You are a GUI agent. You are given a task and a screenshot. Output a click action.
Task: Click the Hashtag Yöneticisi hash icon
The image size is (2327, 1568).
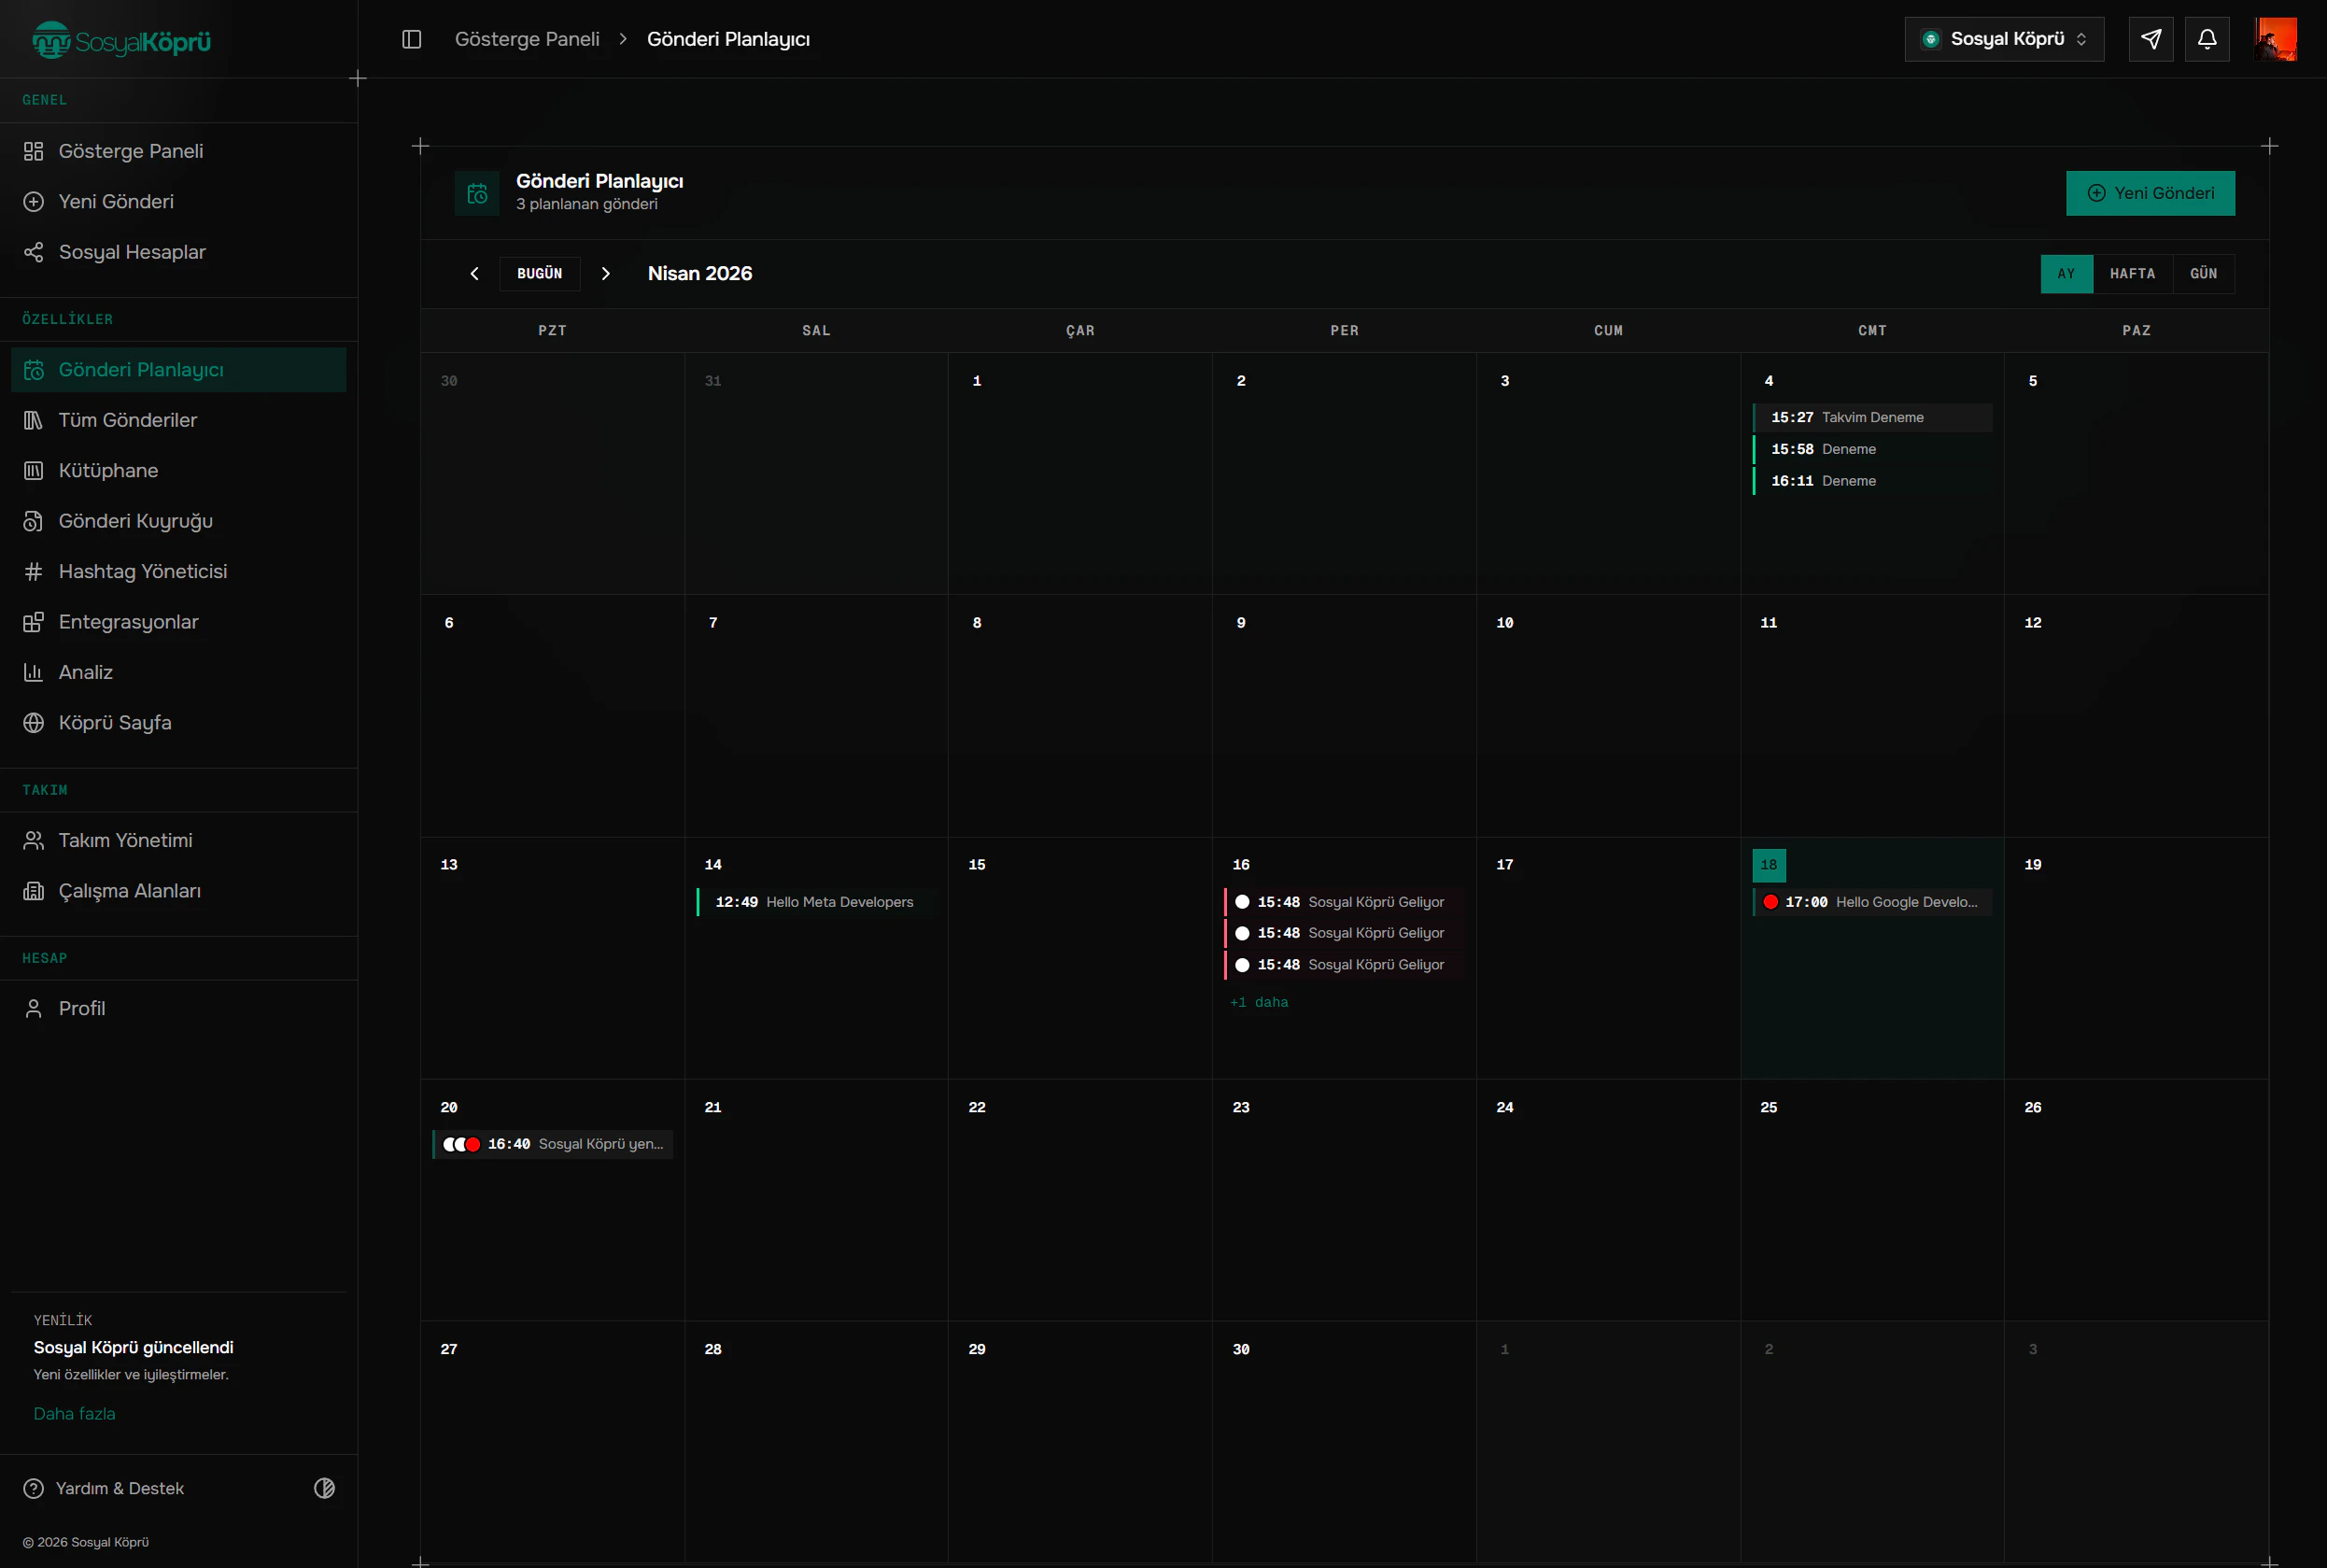(34, 571)
